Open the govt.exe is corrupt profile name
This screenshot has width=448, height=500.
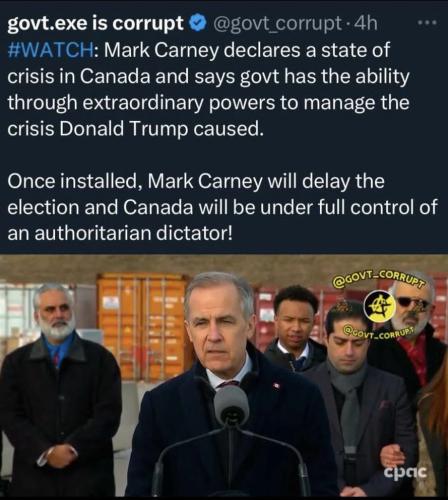click(95, 23)
